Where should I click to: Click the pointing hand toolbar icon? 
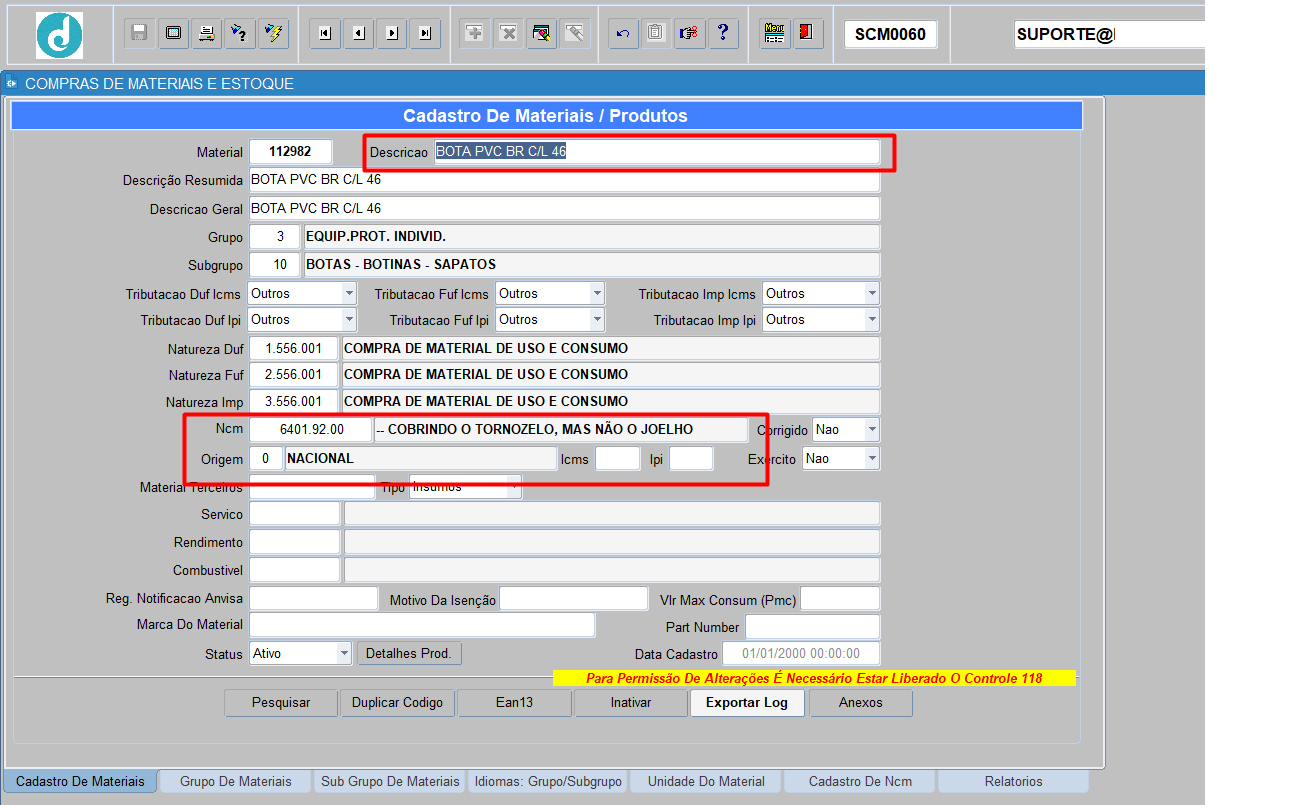click(x=689, y=33)
